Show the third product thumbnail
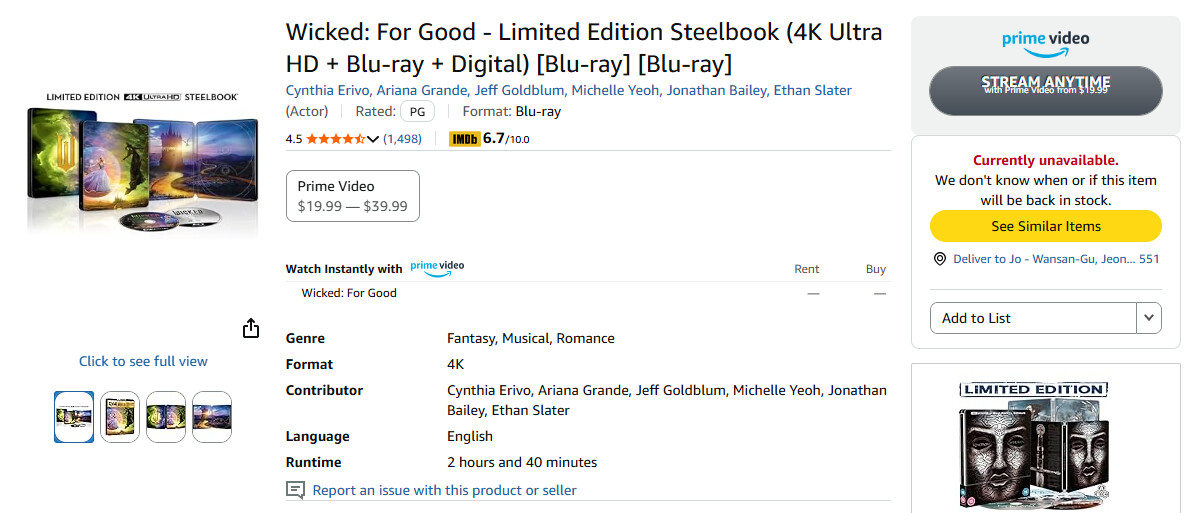1194x513 pixels. (166, 417)
